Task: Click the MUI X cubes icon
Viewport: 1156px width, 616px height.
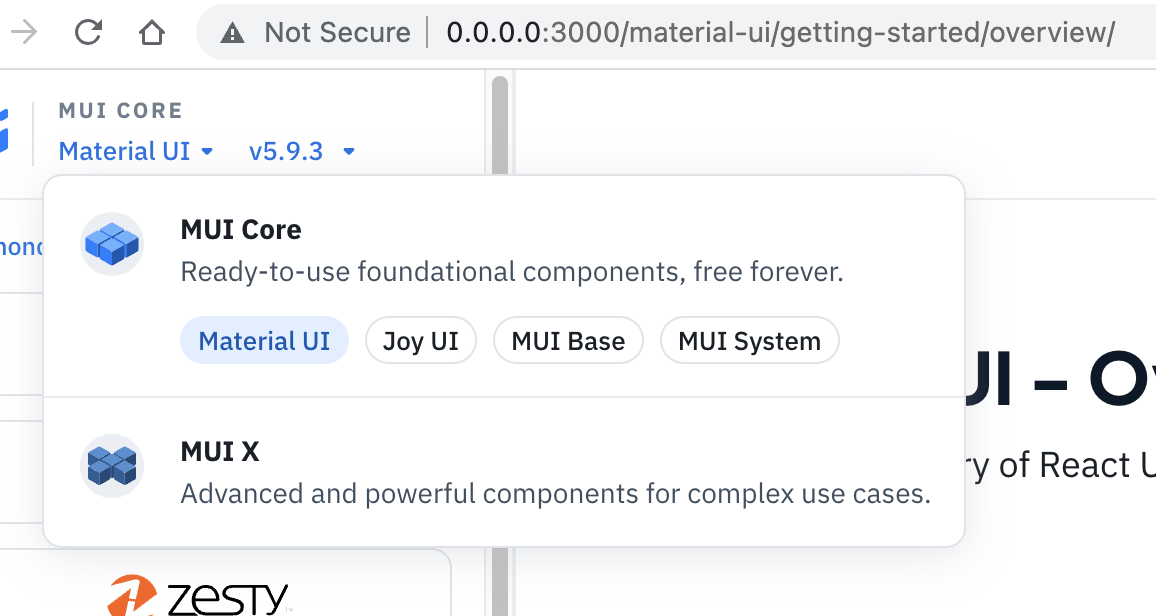Action: [x=112, y=466]
